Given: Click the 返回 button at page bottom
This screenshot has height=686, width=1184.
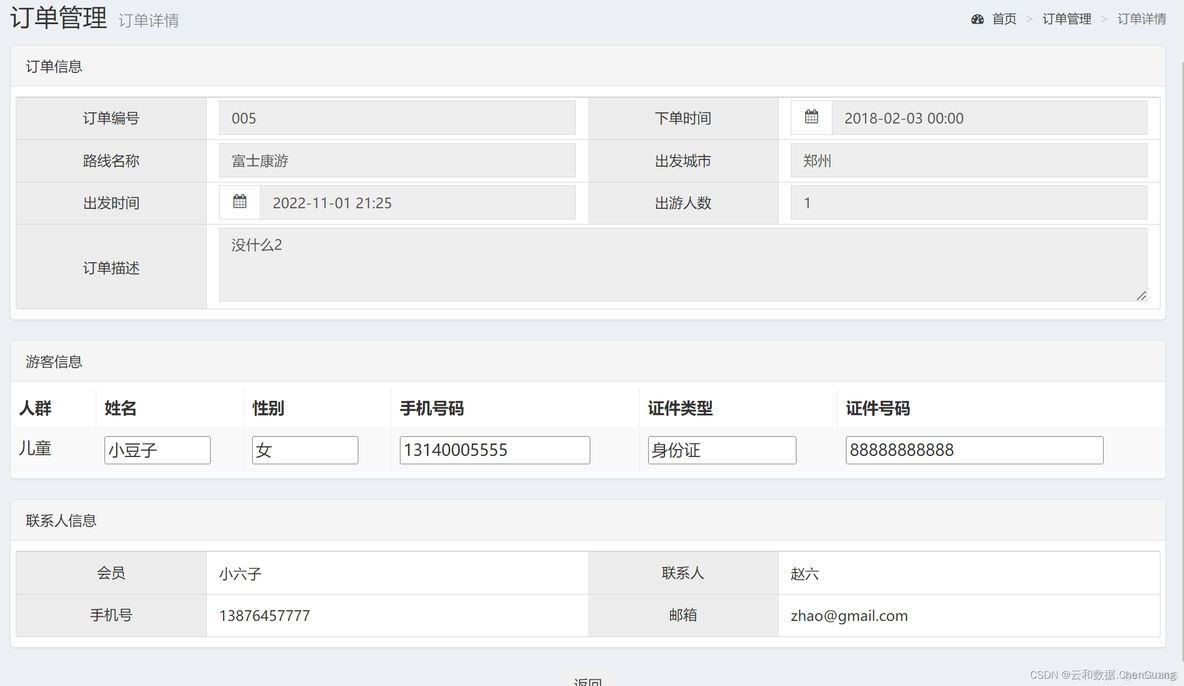Looking at the screenshot, I should (x=590, y=680).
